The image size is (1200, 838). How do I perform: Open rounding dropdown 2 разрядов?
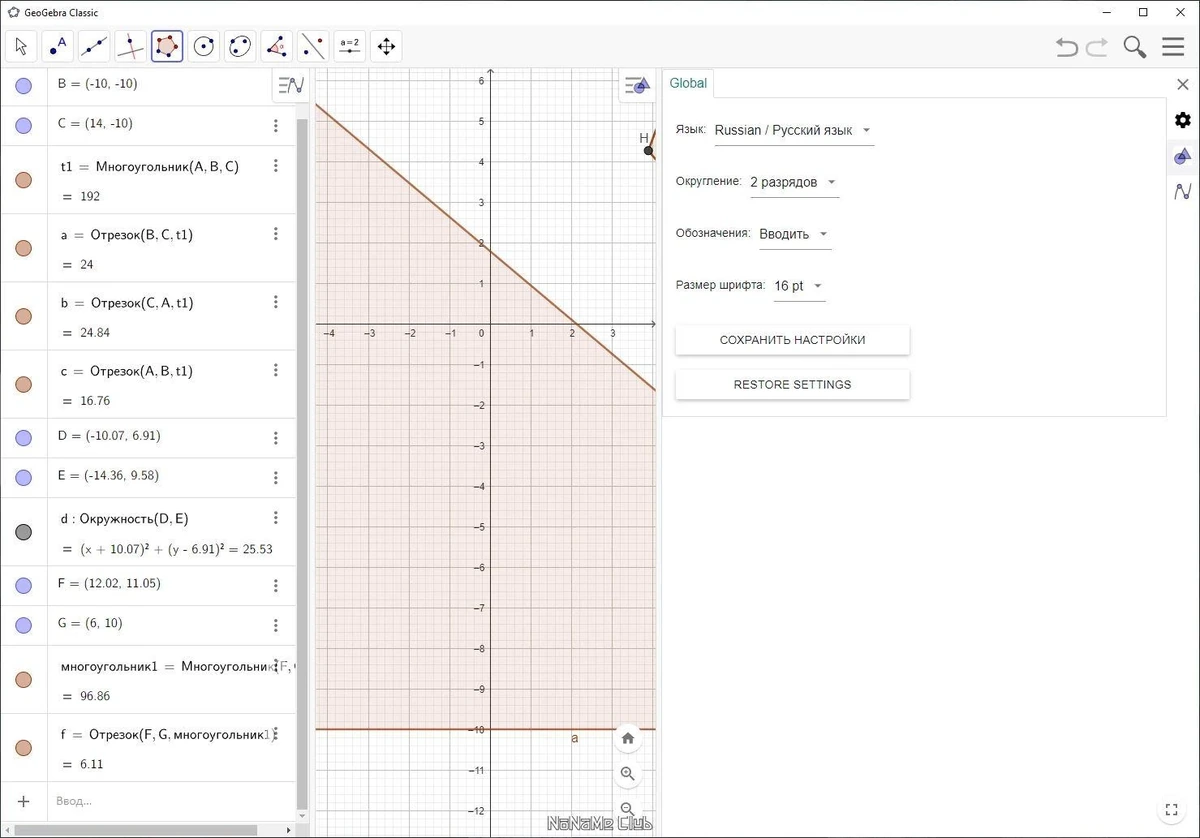point(794,183)
